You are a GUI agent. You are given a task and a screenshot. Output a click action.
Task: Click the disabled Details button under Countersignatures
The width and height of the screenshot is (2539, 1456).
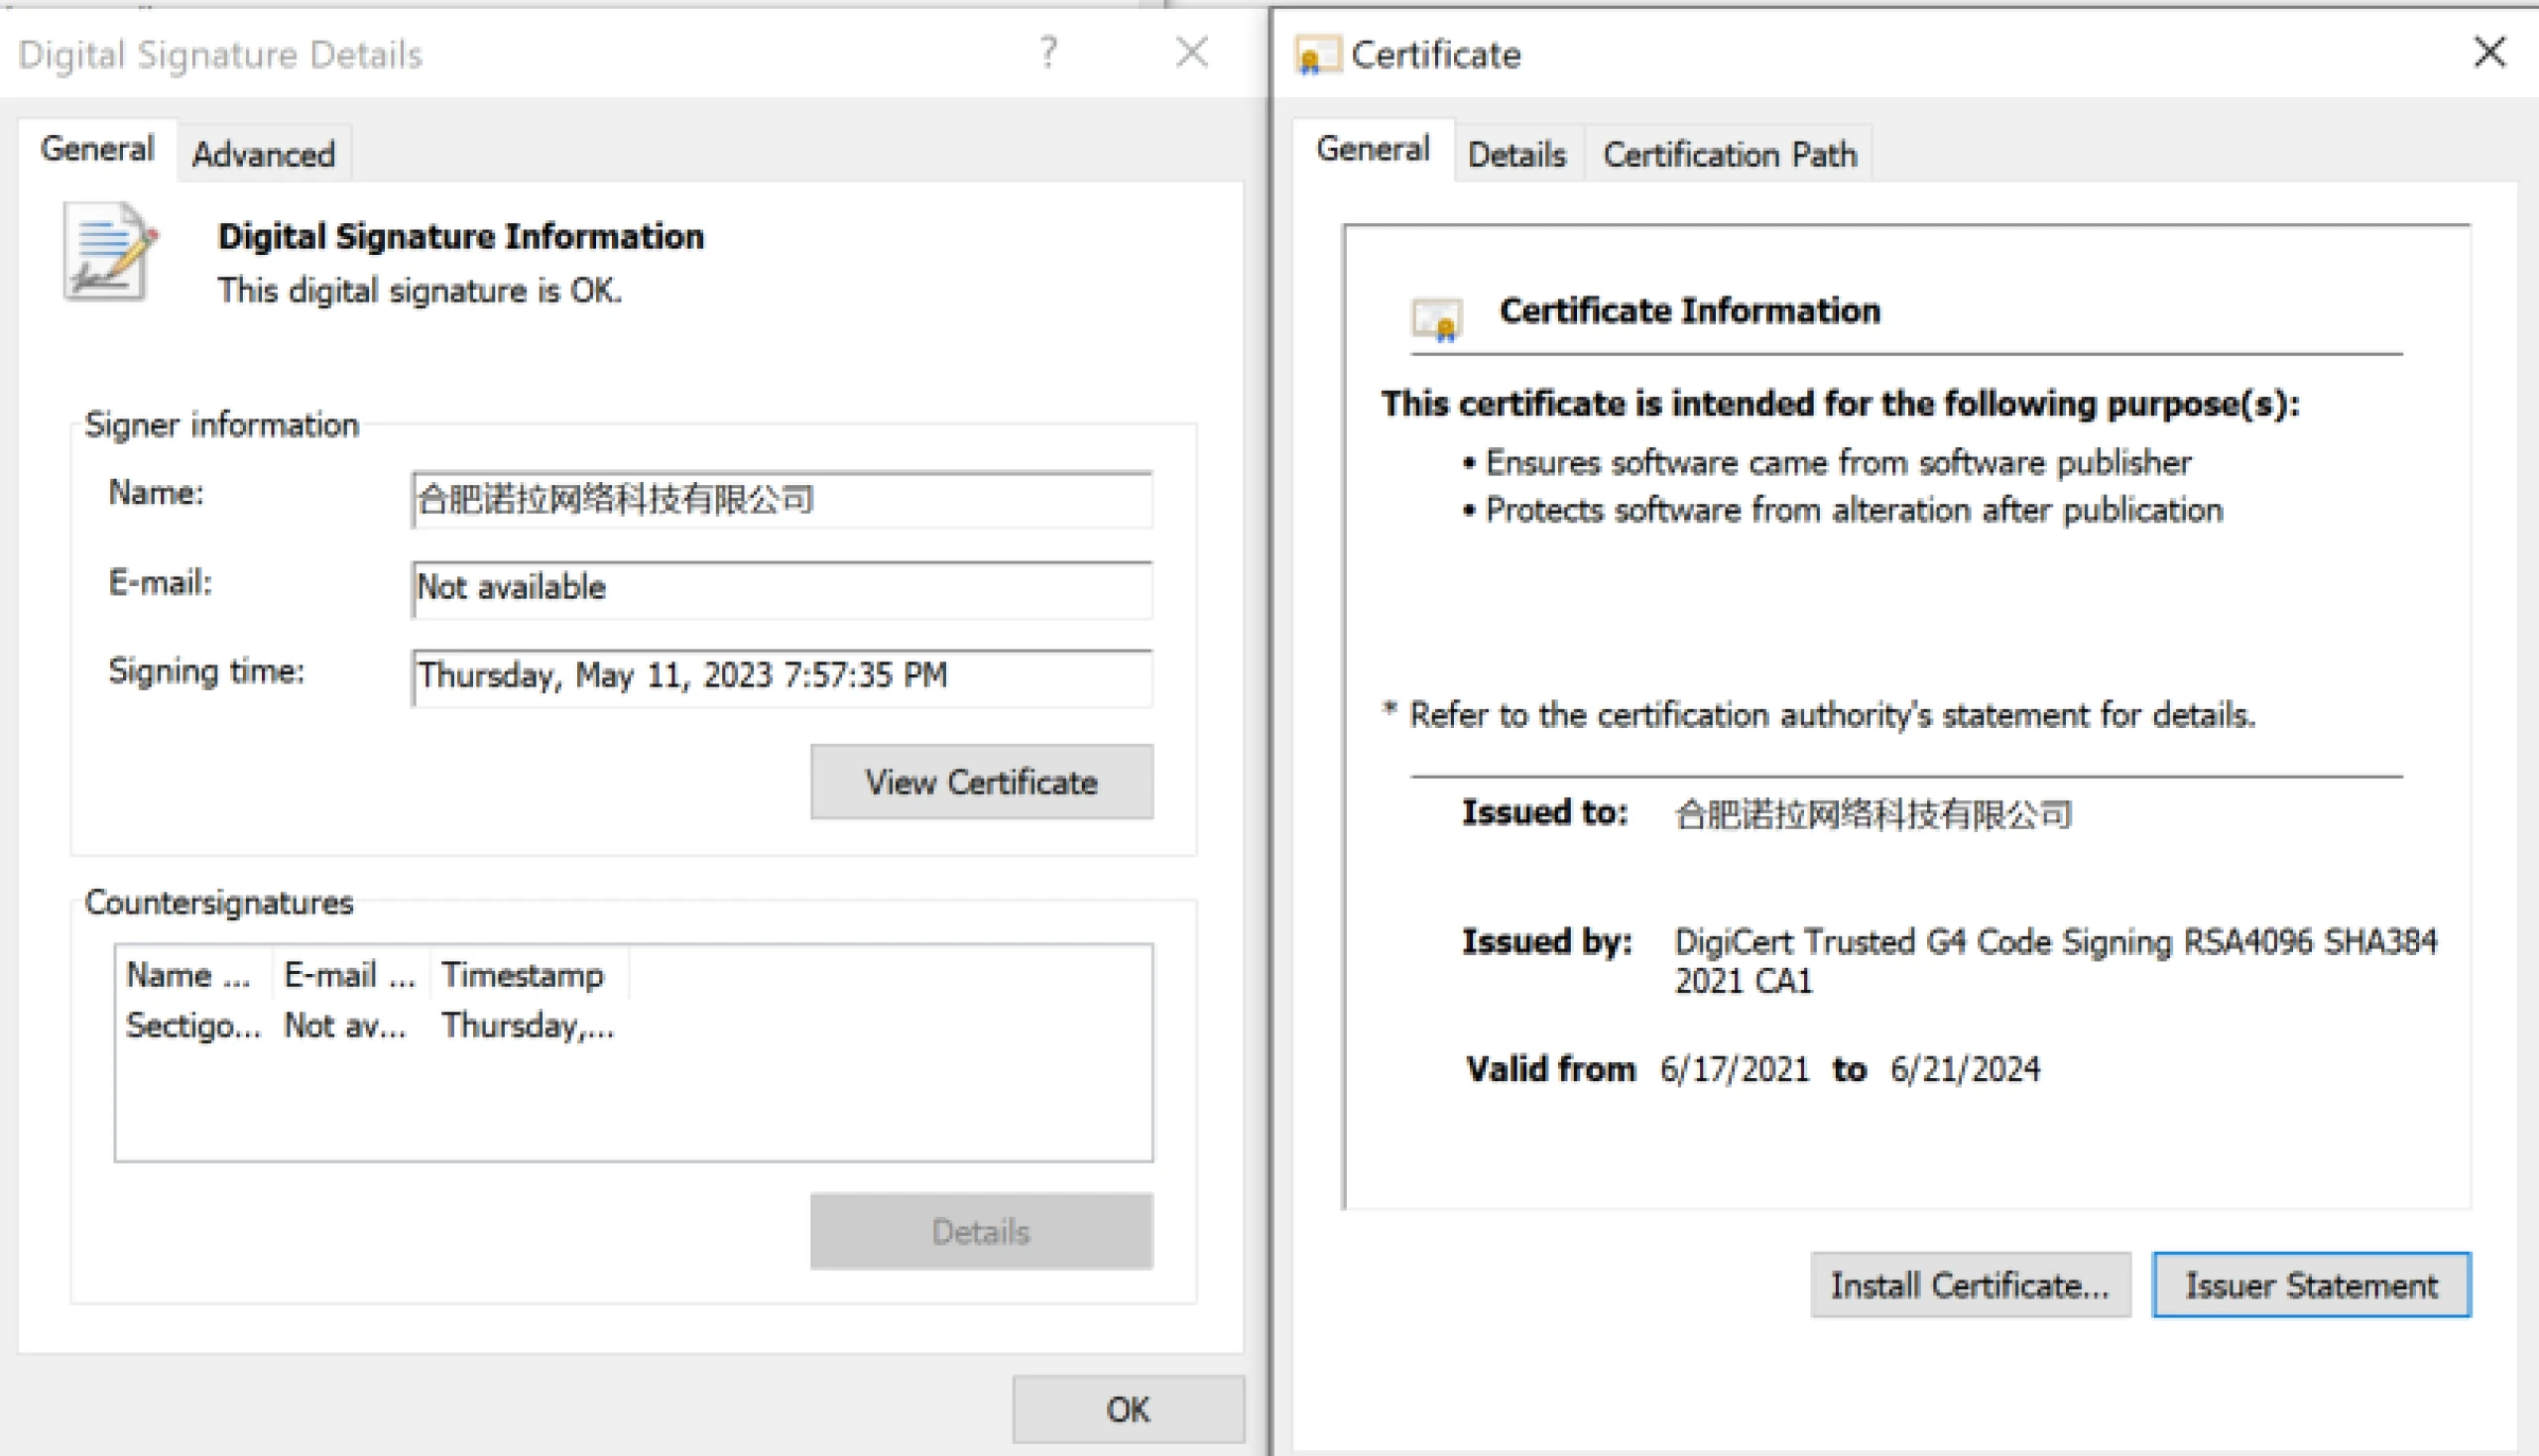click(x=981, y=1231)
